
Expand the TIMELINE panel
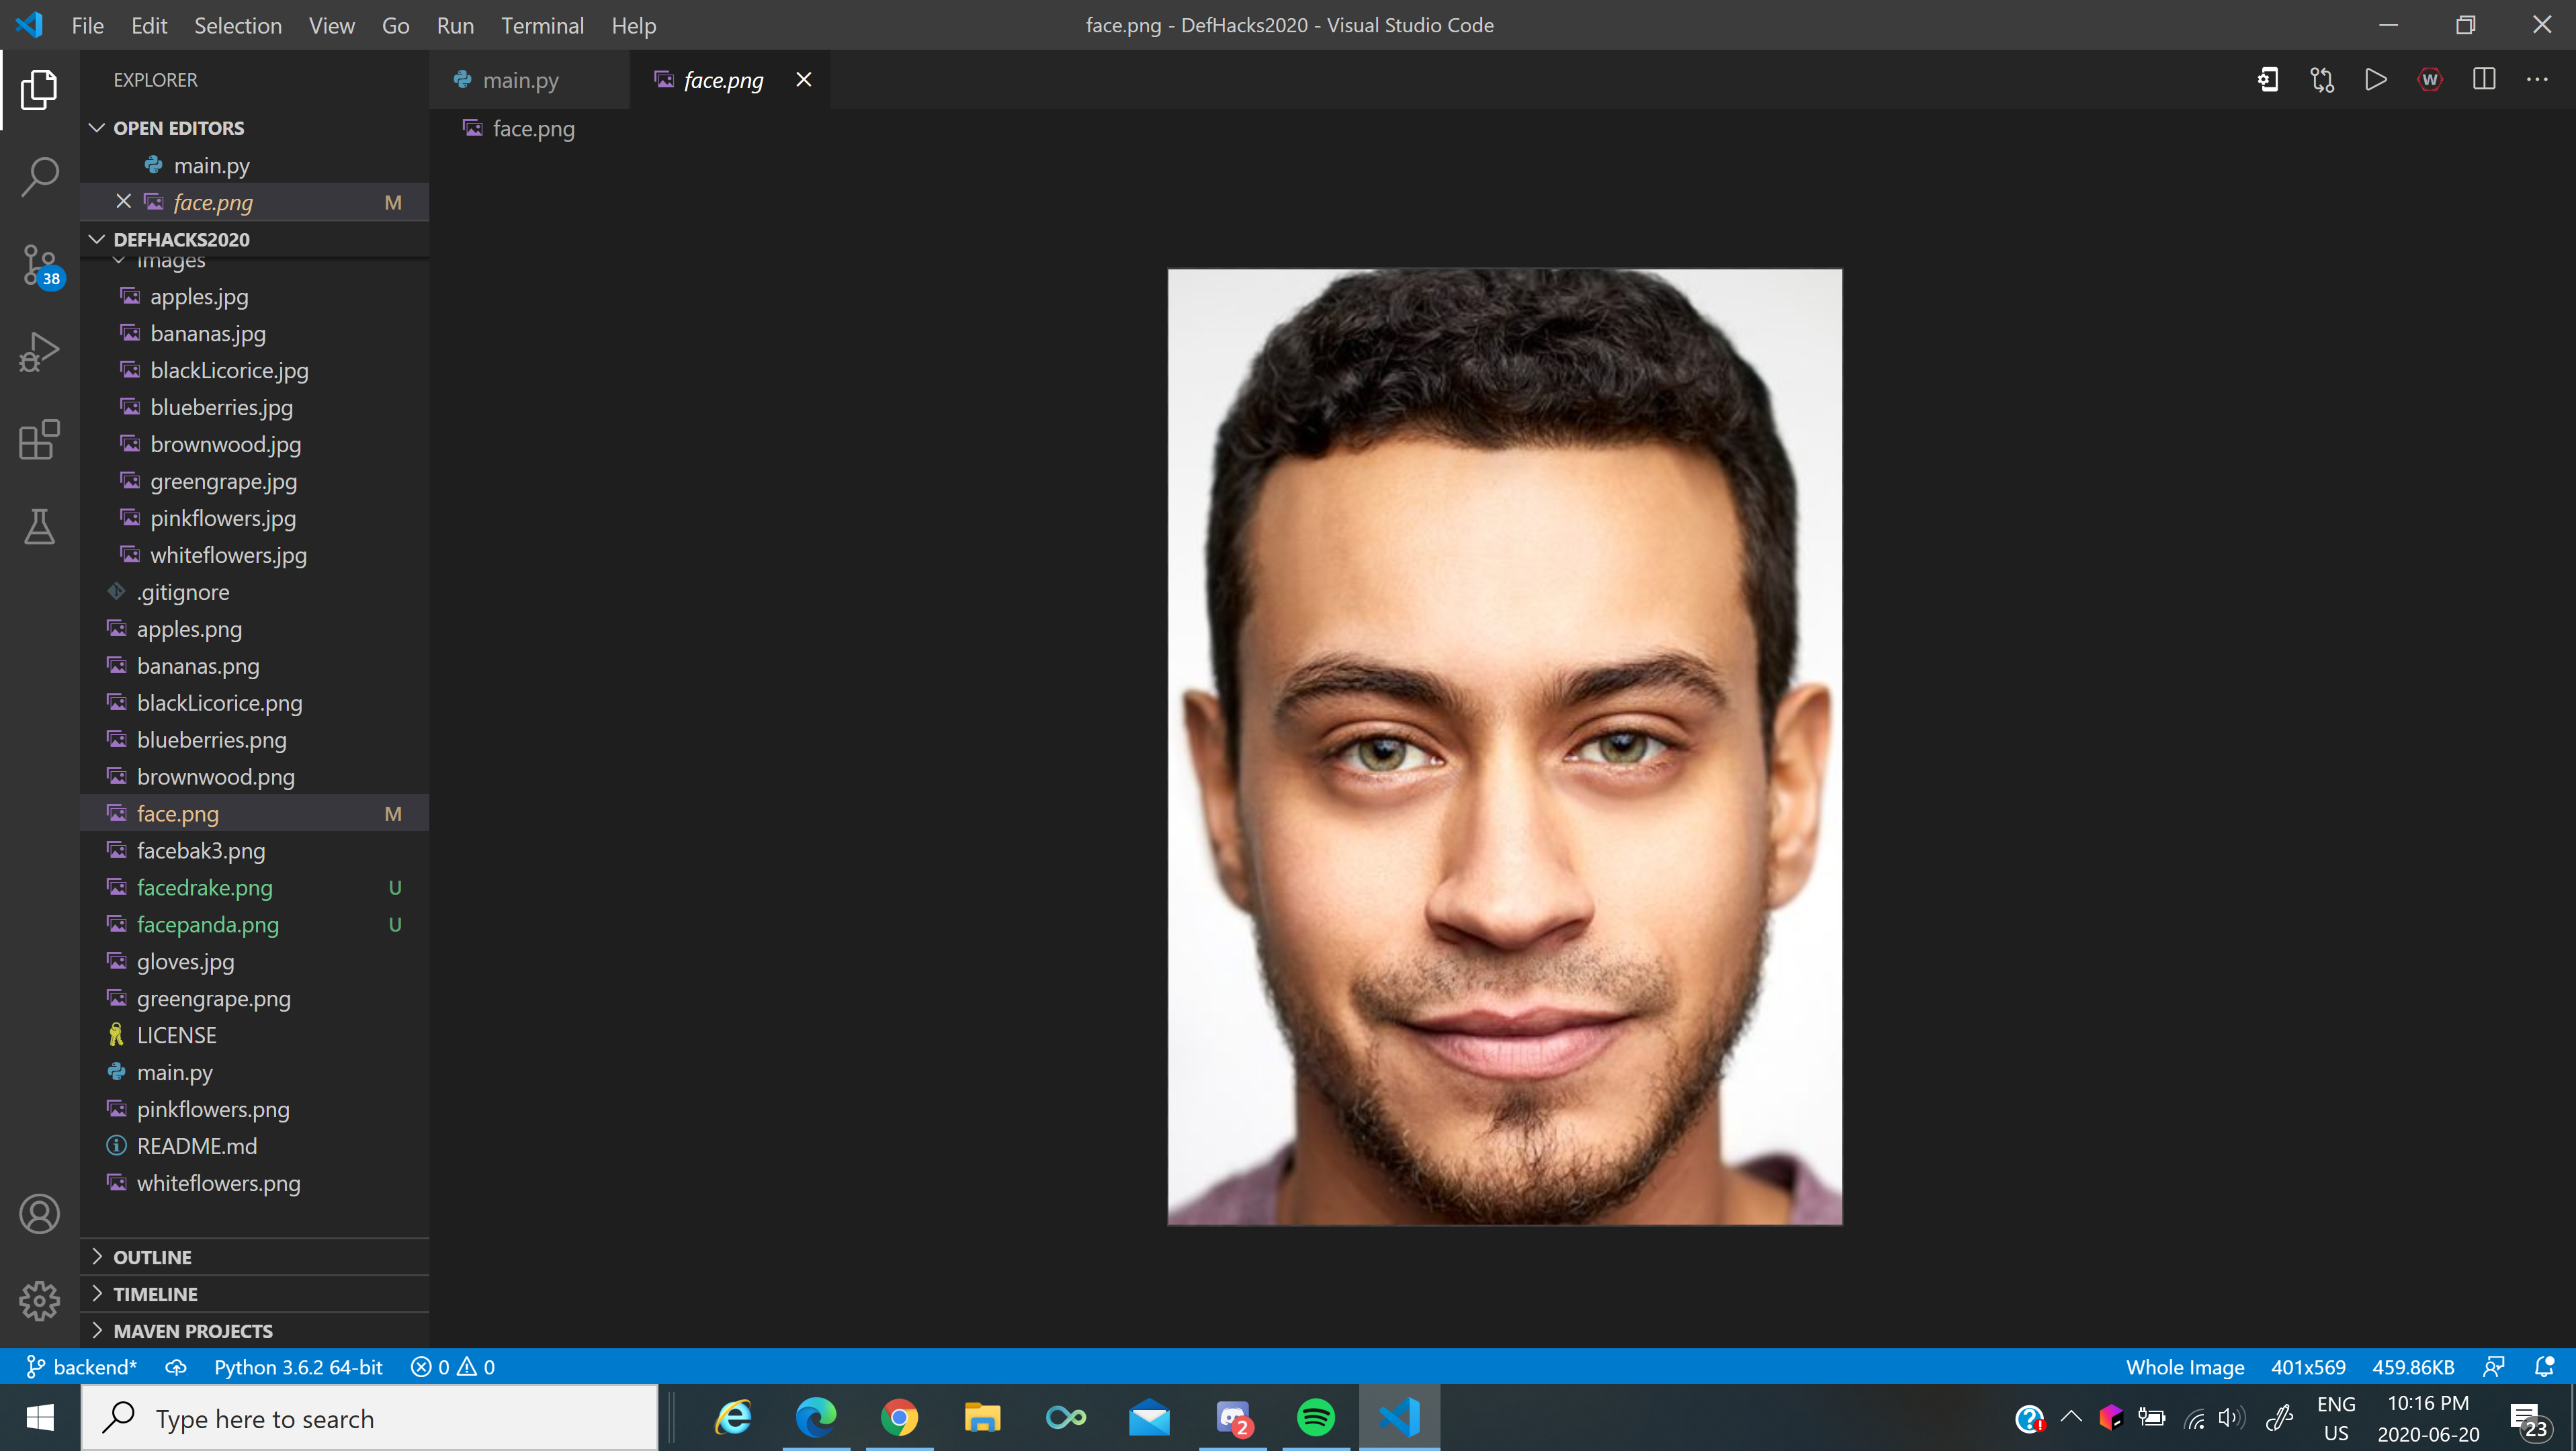tap(155, 1294)
